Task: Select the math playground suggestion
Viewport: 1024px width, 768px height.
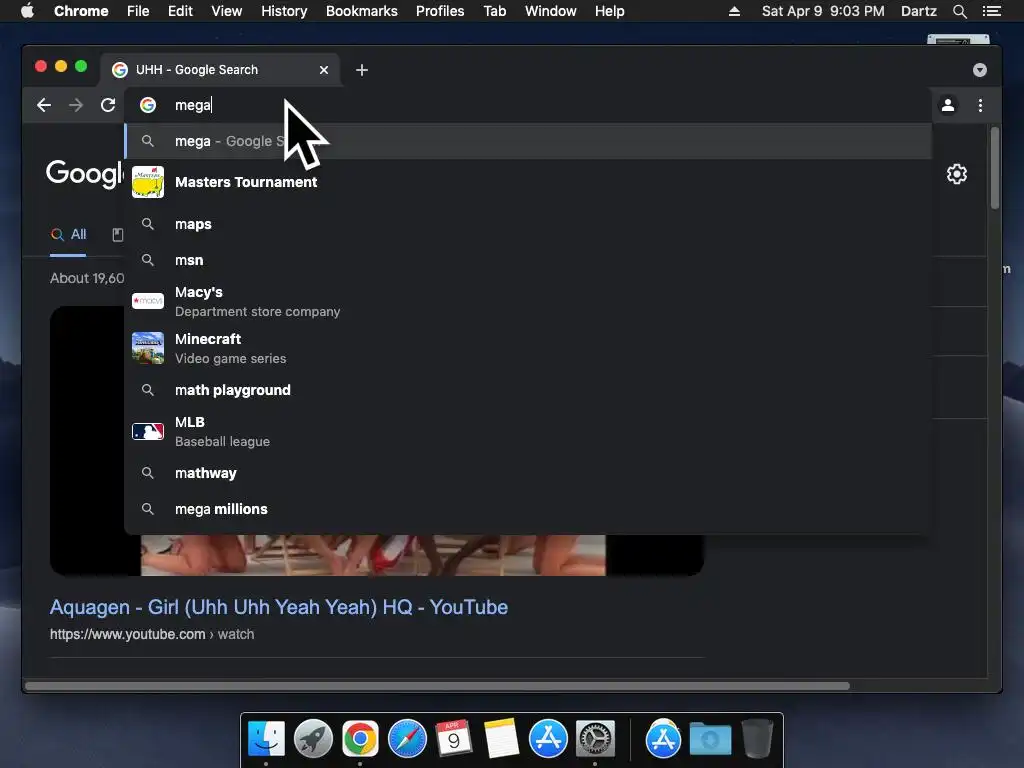Action: (x=528, y=390)
